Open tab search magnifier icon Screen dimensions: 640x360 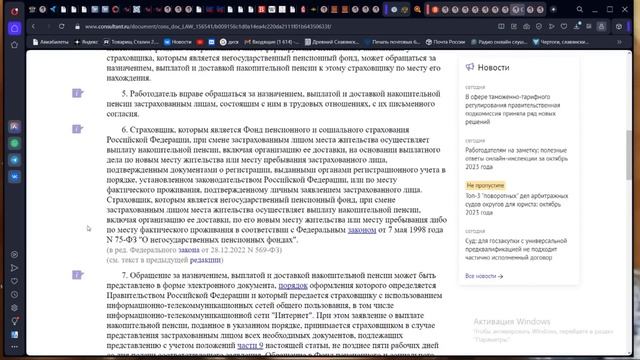click(x=580, y=9)
